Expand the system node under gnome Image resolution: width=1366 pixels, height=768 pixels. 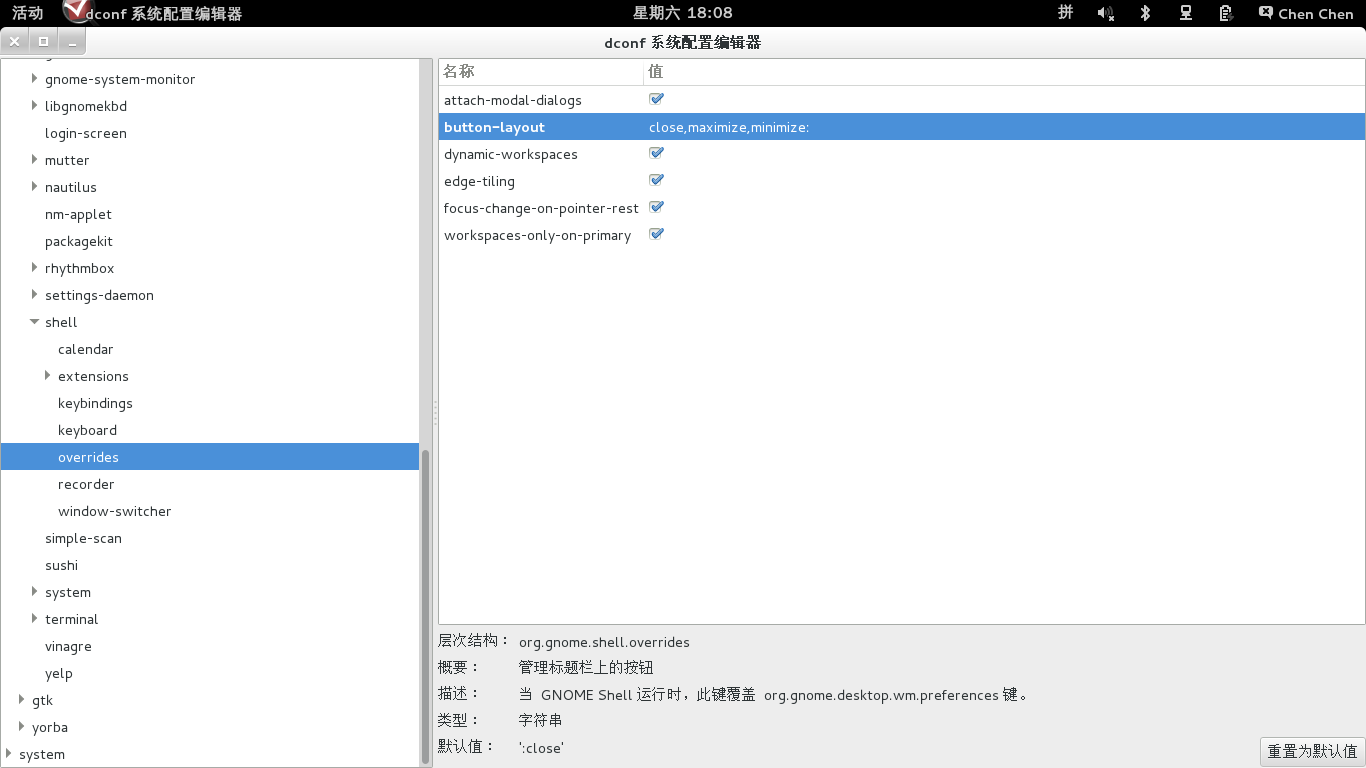tap(35, 592)
